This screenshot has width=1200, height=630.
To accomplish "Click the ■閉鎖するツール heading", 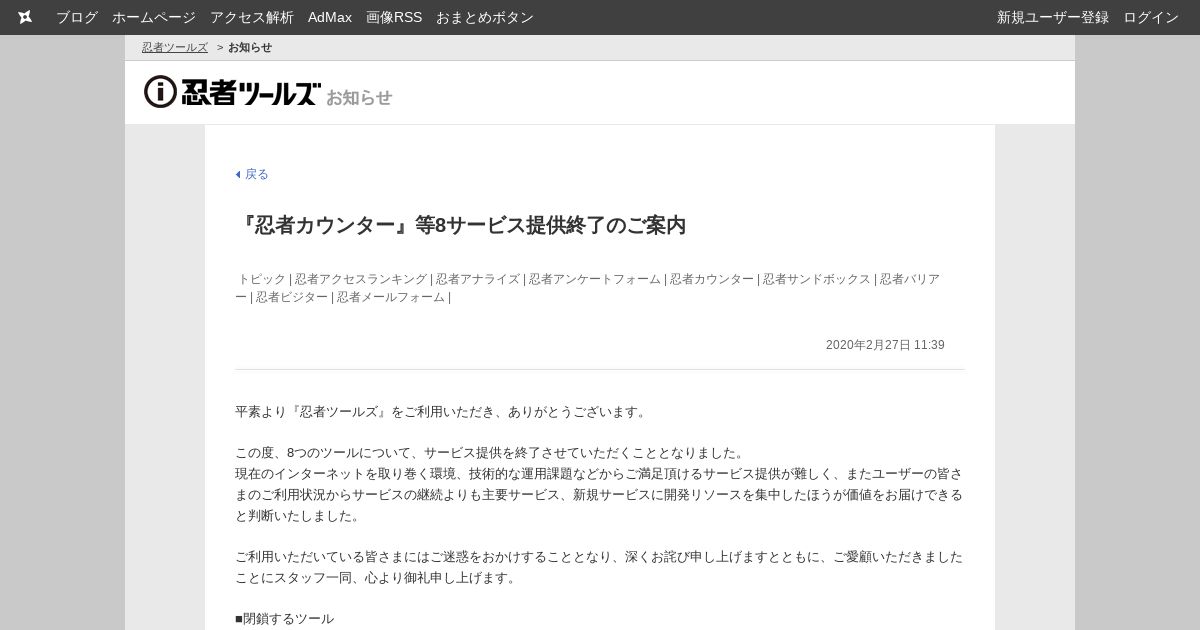I will 285,619.
